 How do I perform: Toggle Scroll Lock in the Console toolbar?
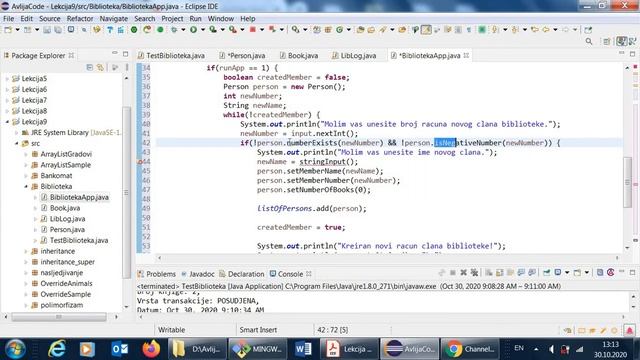tap(500, 272)
